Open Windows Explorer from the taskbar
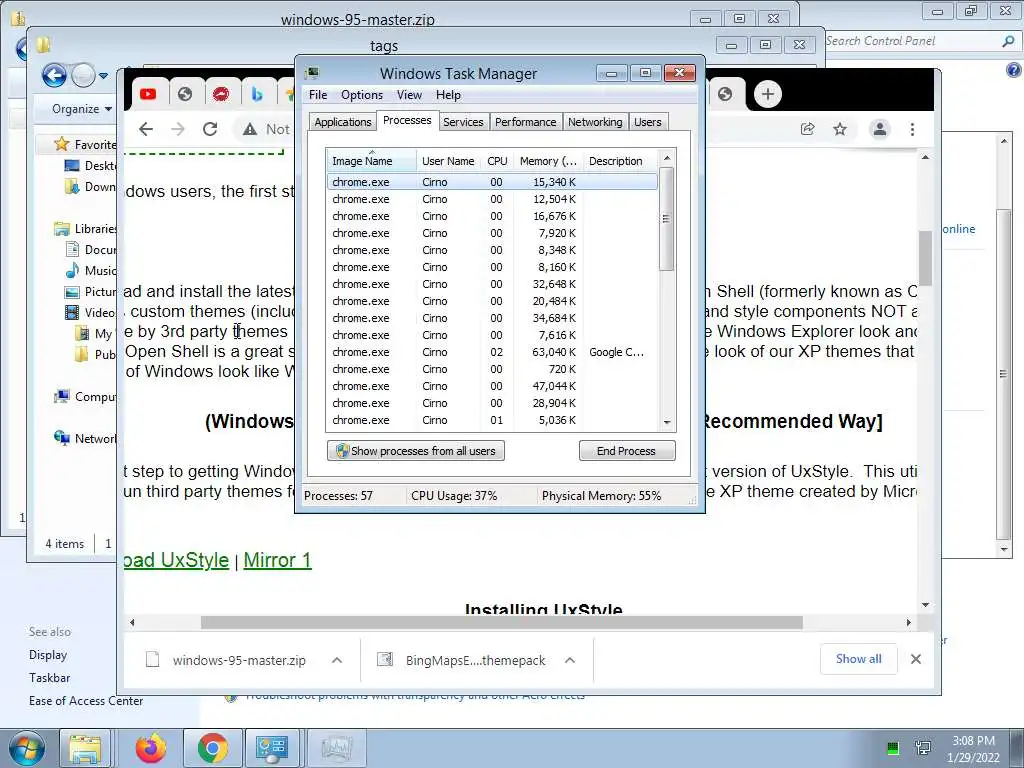This screenshot has height=768, width=1024. click(x=85, y=748)
